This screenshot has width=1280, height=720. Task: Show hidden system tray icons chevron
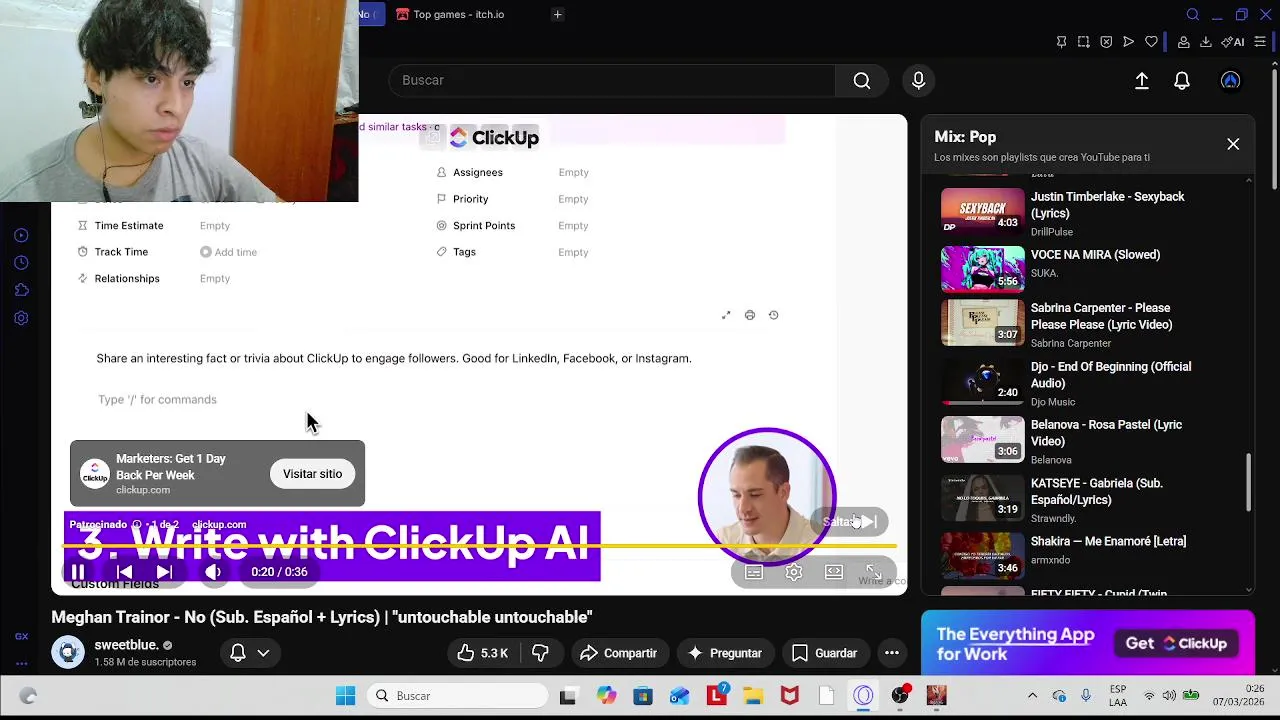1032,696
